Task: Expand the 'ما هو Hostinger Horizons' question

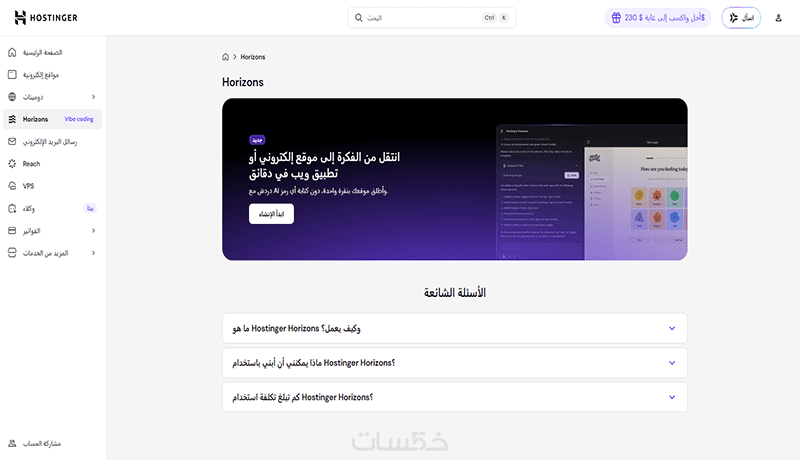Action: (455, 328)
